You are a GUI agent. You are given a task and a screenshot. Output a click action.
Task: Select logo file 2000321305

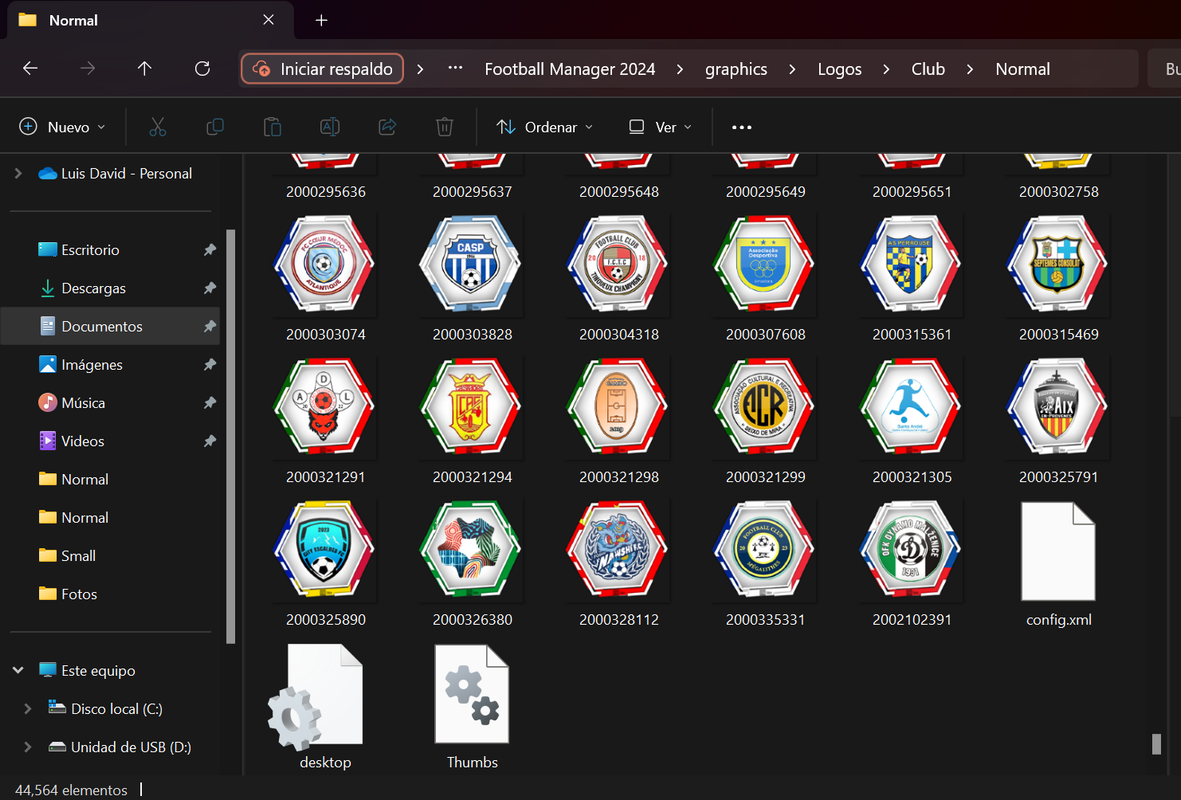[911, 421]
